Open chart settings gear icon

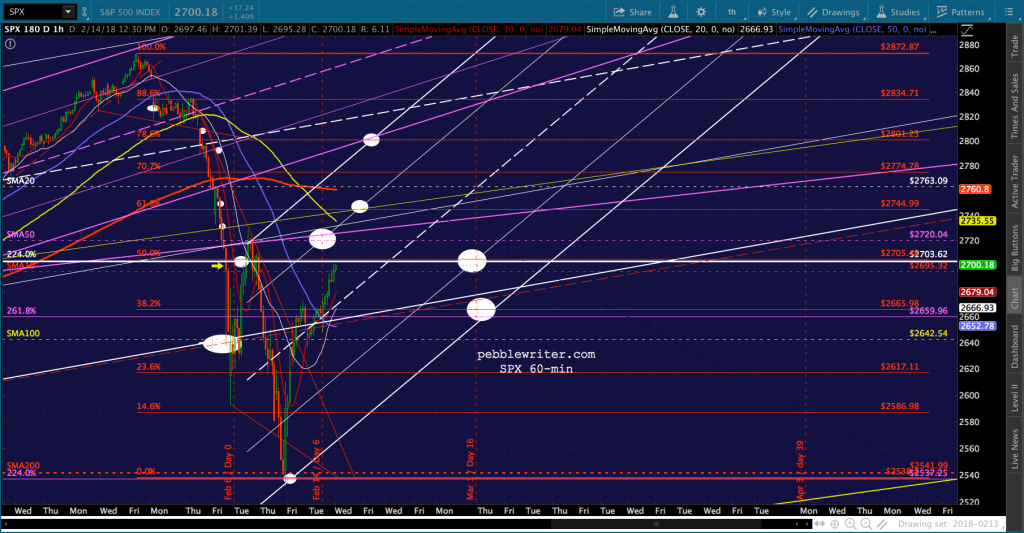point(701,12)
